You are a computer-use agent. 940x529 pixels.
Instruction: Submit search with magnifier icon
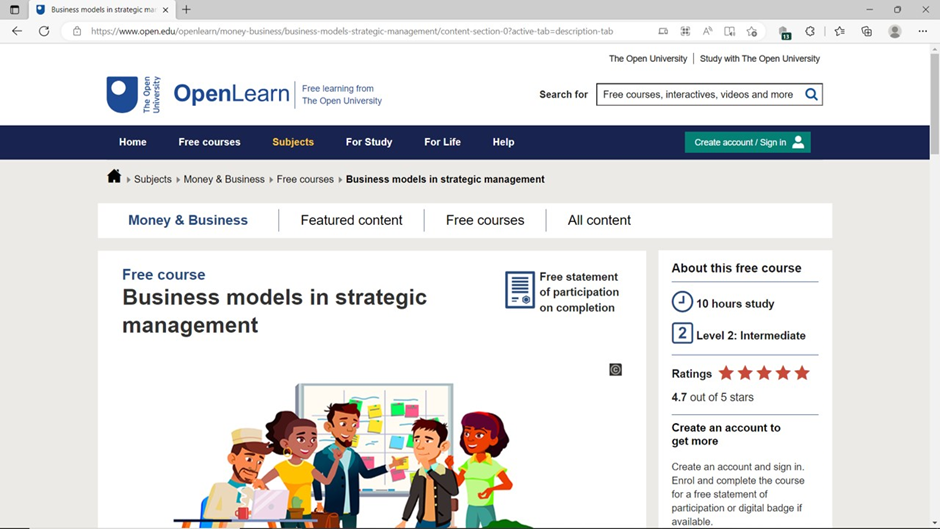click(x=811, y=94)
